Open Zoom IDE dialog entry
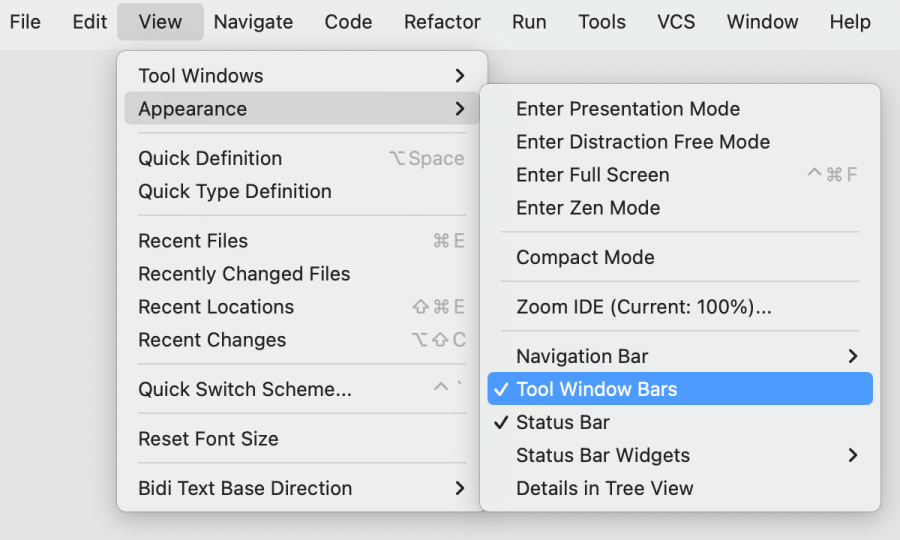 (644, 307)
